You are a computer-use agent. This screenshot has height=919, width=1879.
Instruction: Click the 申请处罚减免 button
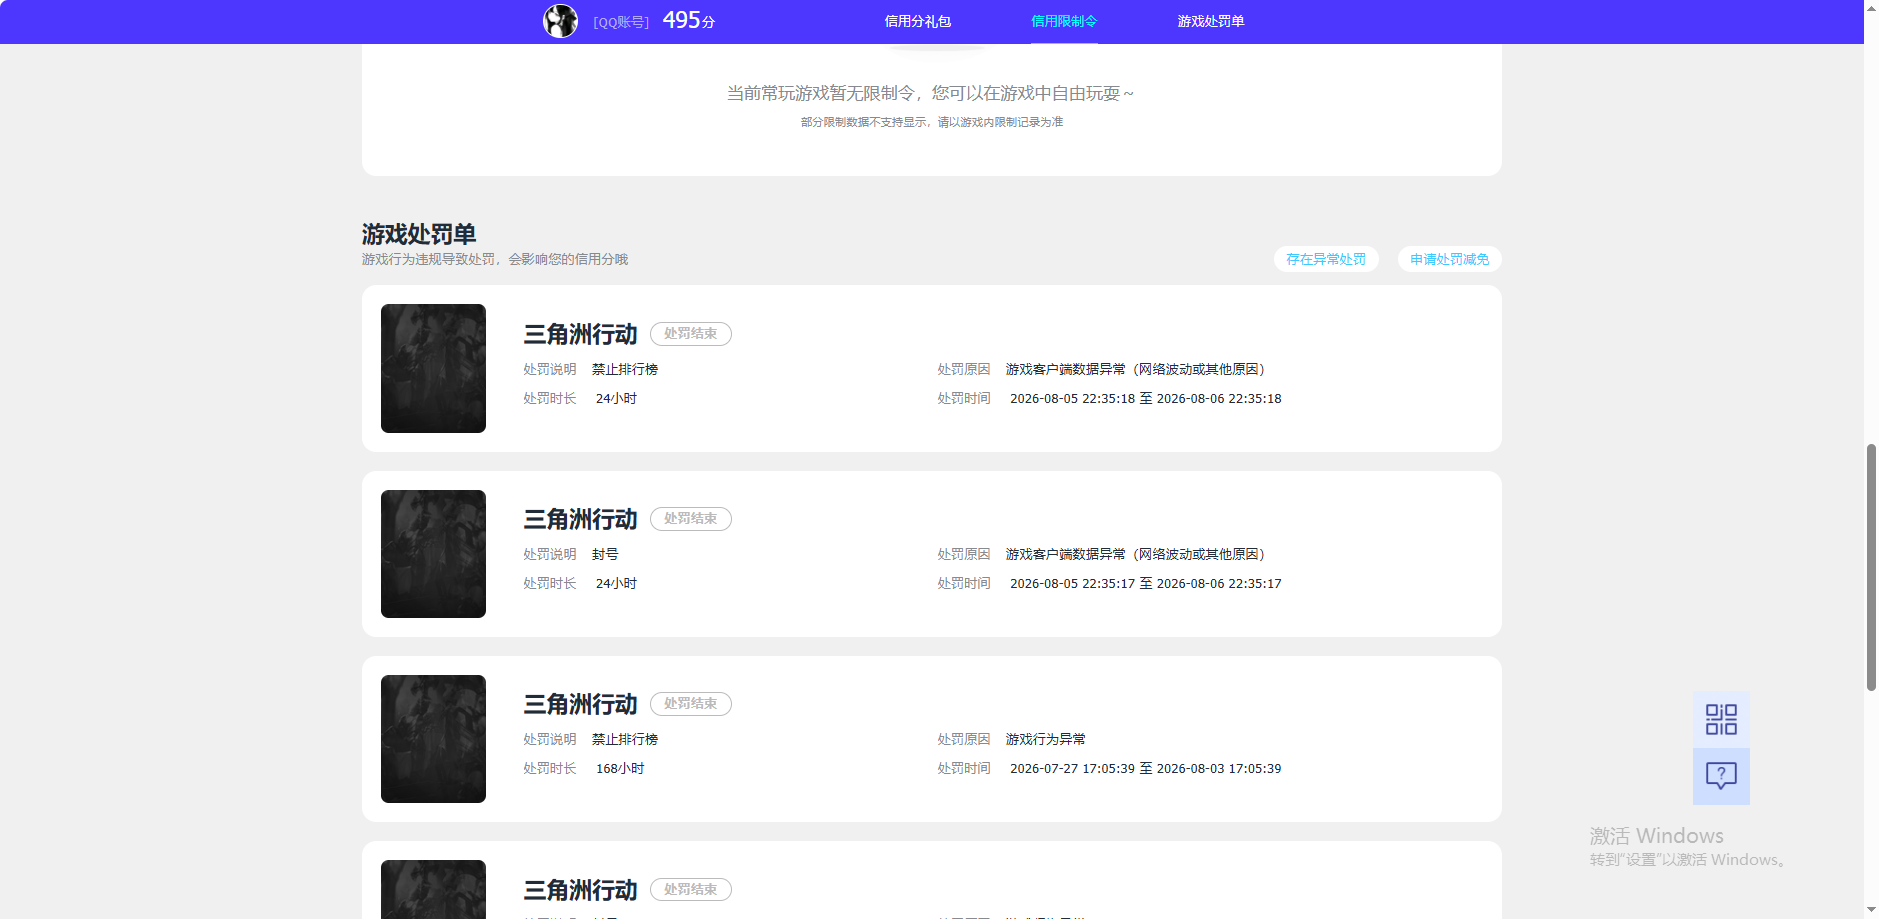(1449, 259)
